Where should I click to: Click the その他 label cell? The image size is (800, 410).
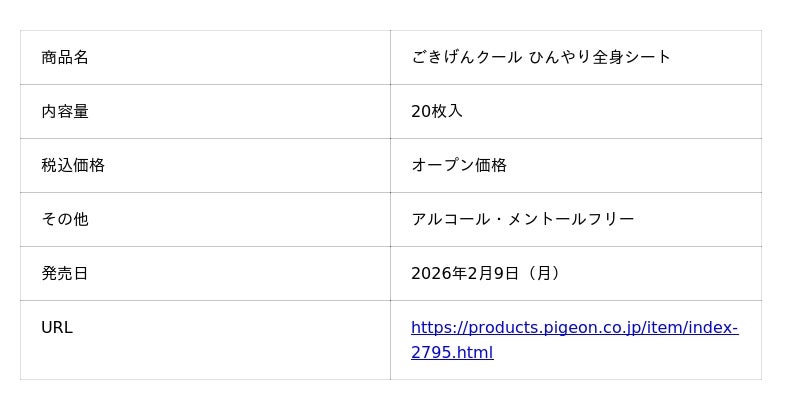tap(65, 220)
